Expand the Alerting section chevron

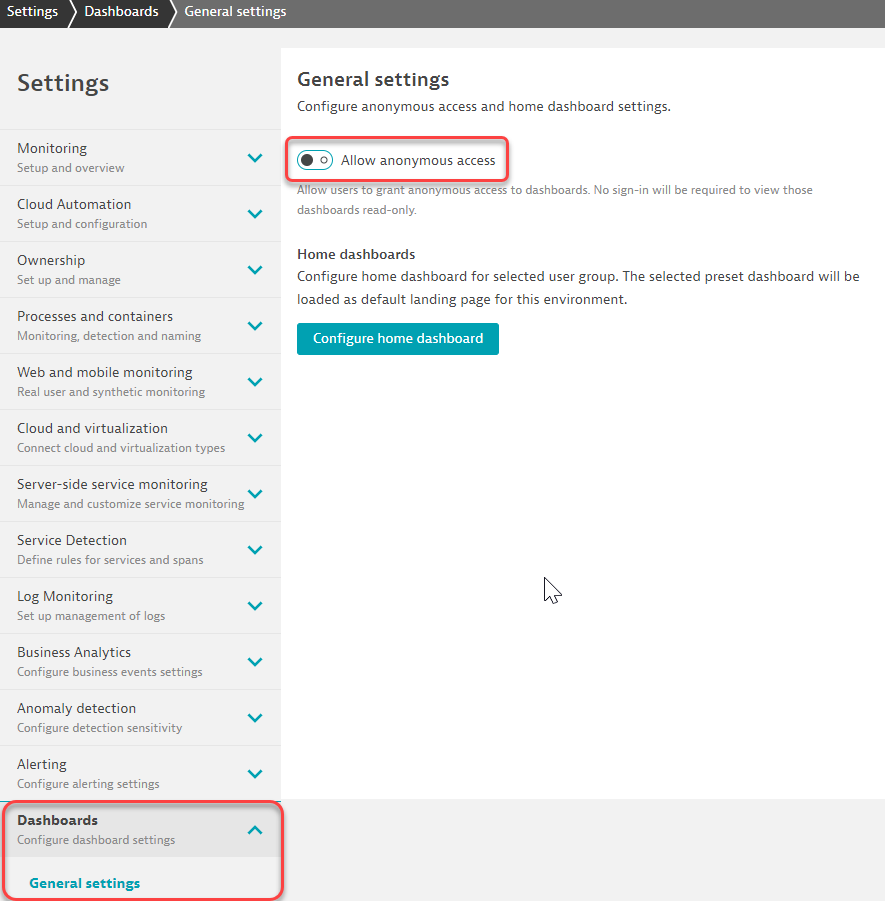click(x=255, y=774)
